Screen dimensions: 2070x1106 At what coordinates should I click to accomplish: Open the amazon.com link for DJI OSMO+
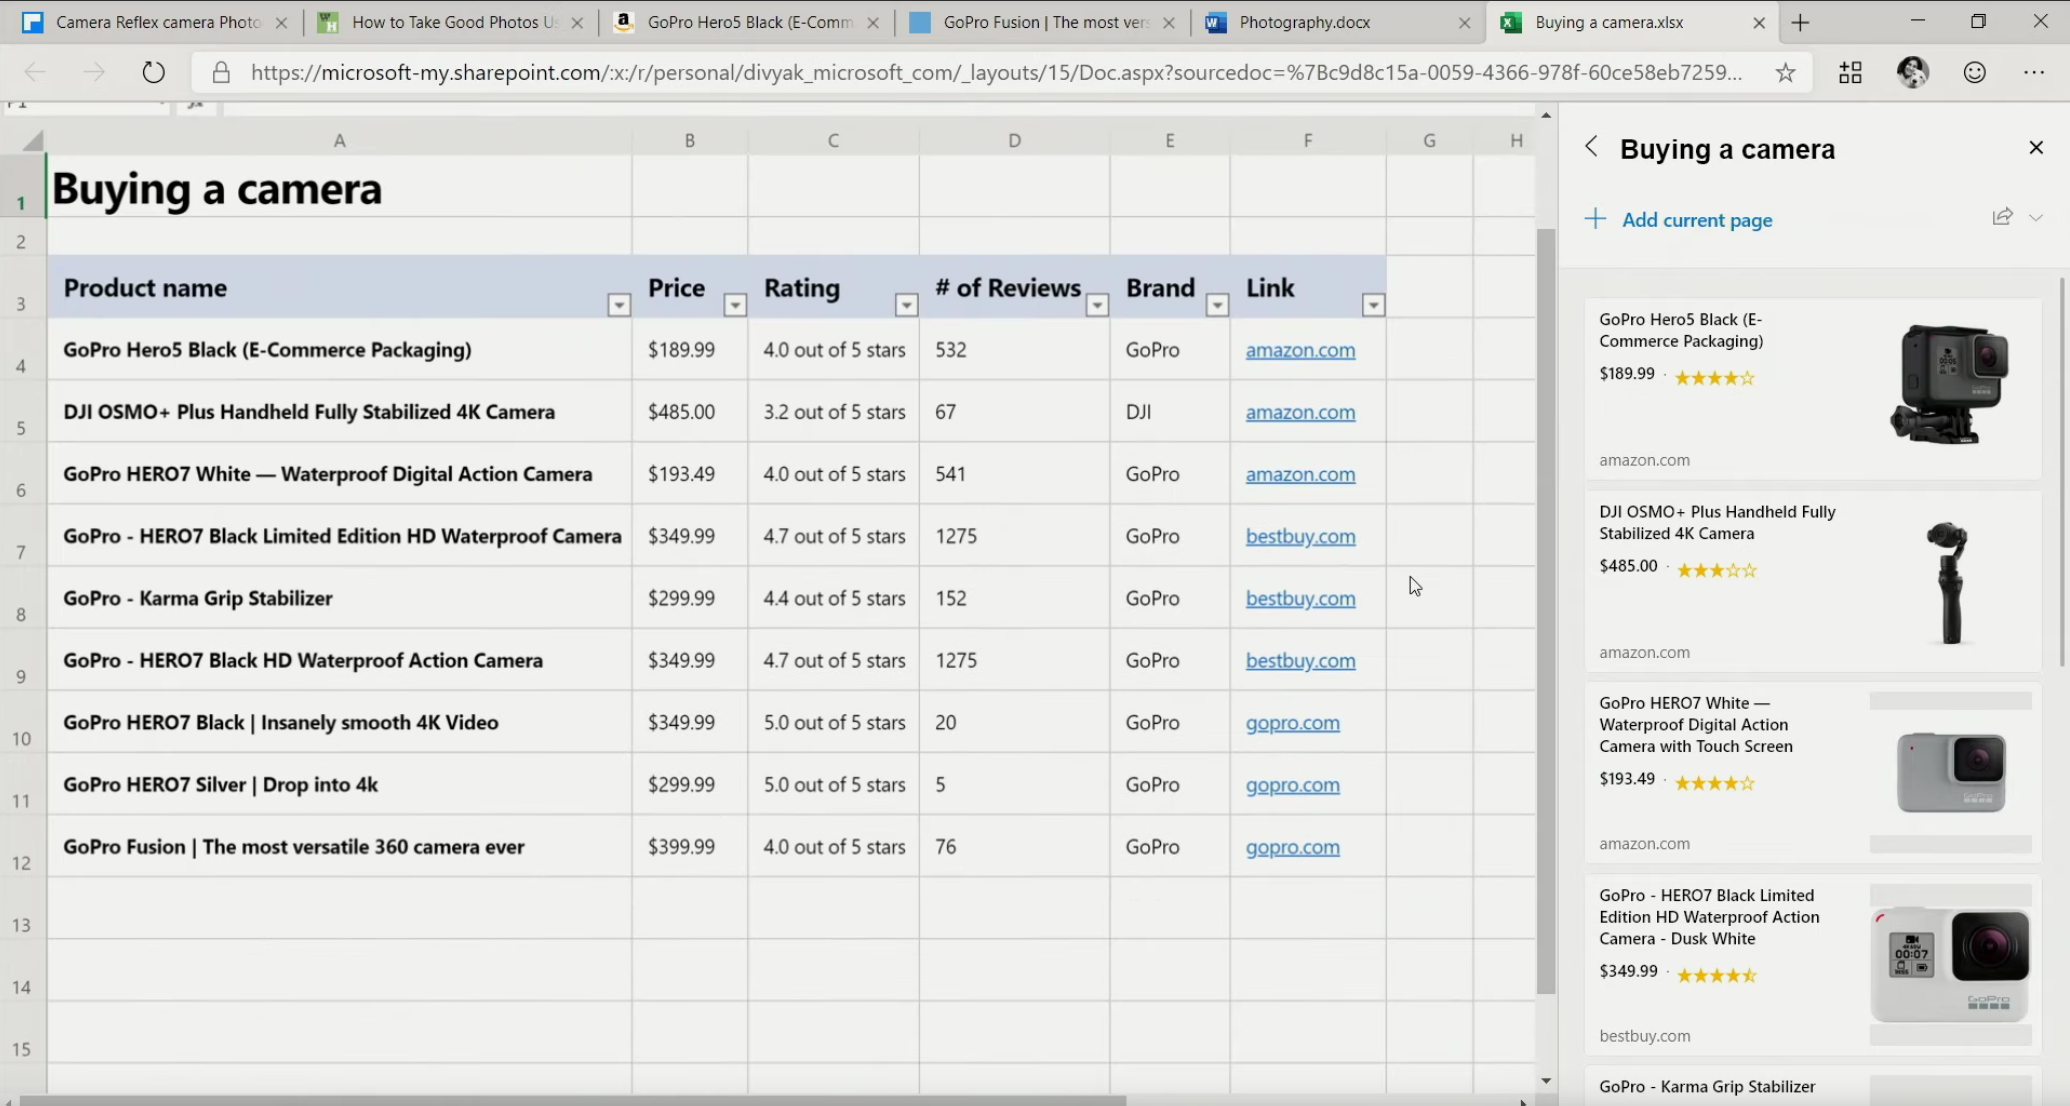1300,412
